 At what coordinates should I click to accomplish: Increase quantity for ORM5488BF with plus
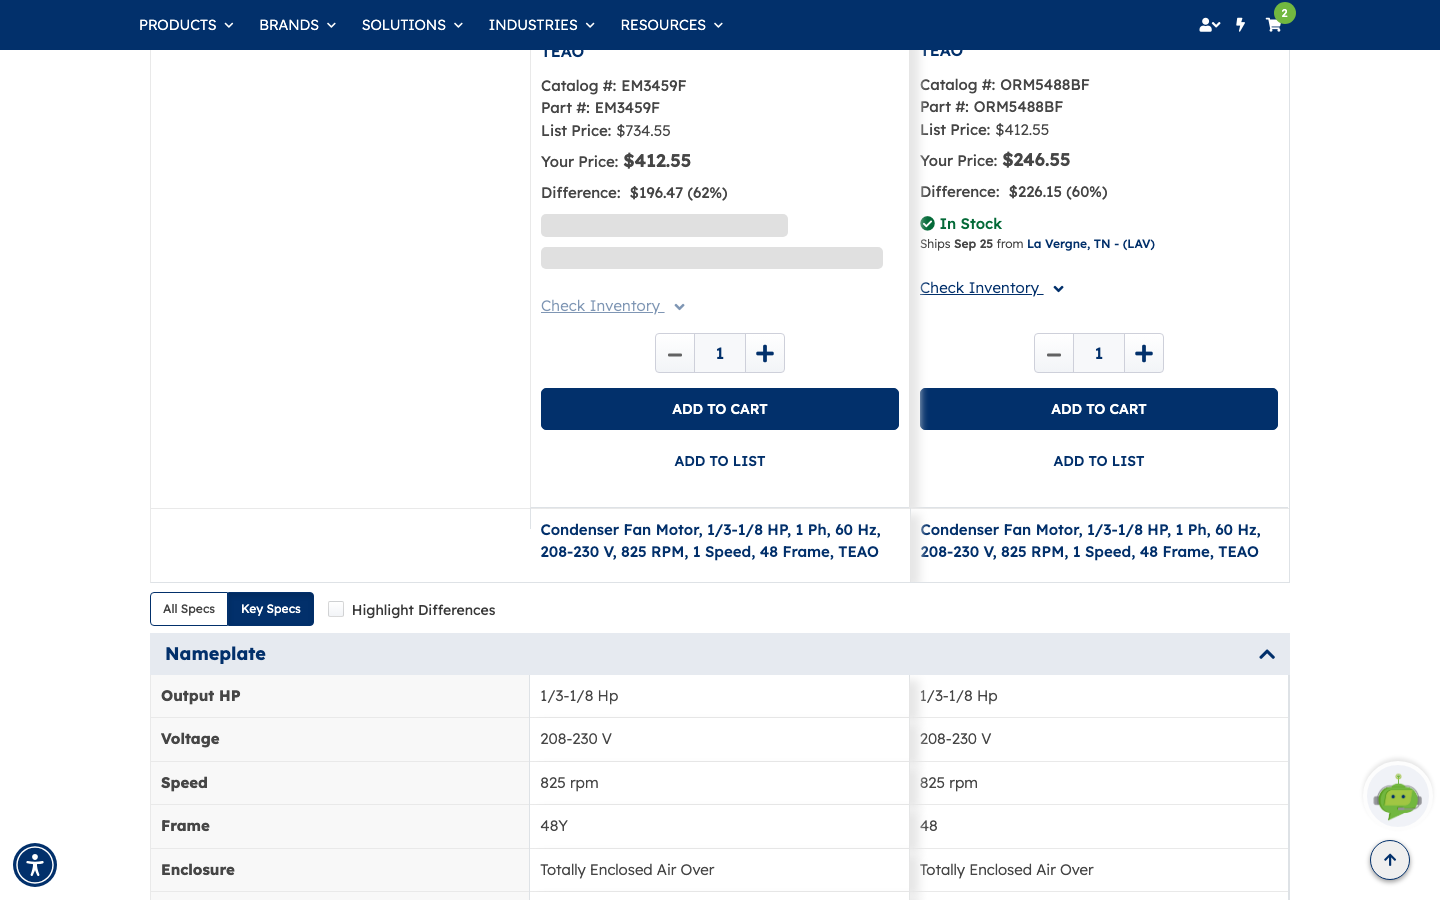point(1144,353)
